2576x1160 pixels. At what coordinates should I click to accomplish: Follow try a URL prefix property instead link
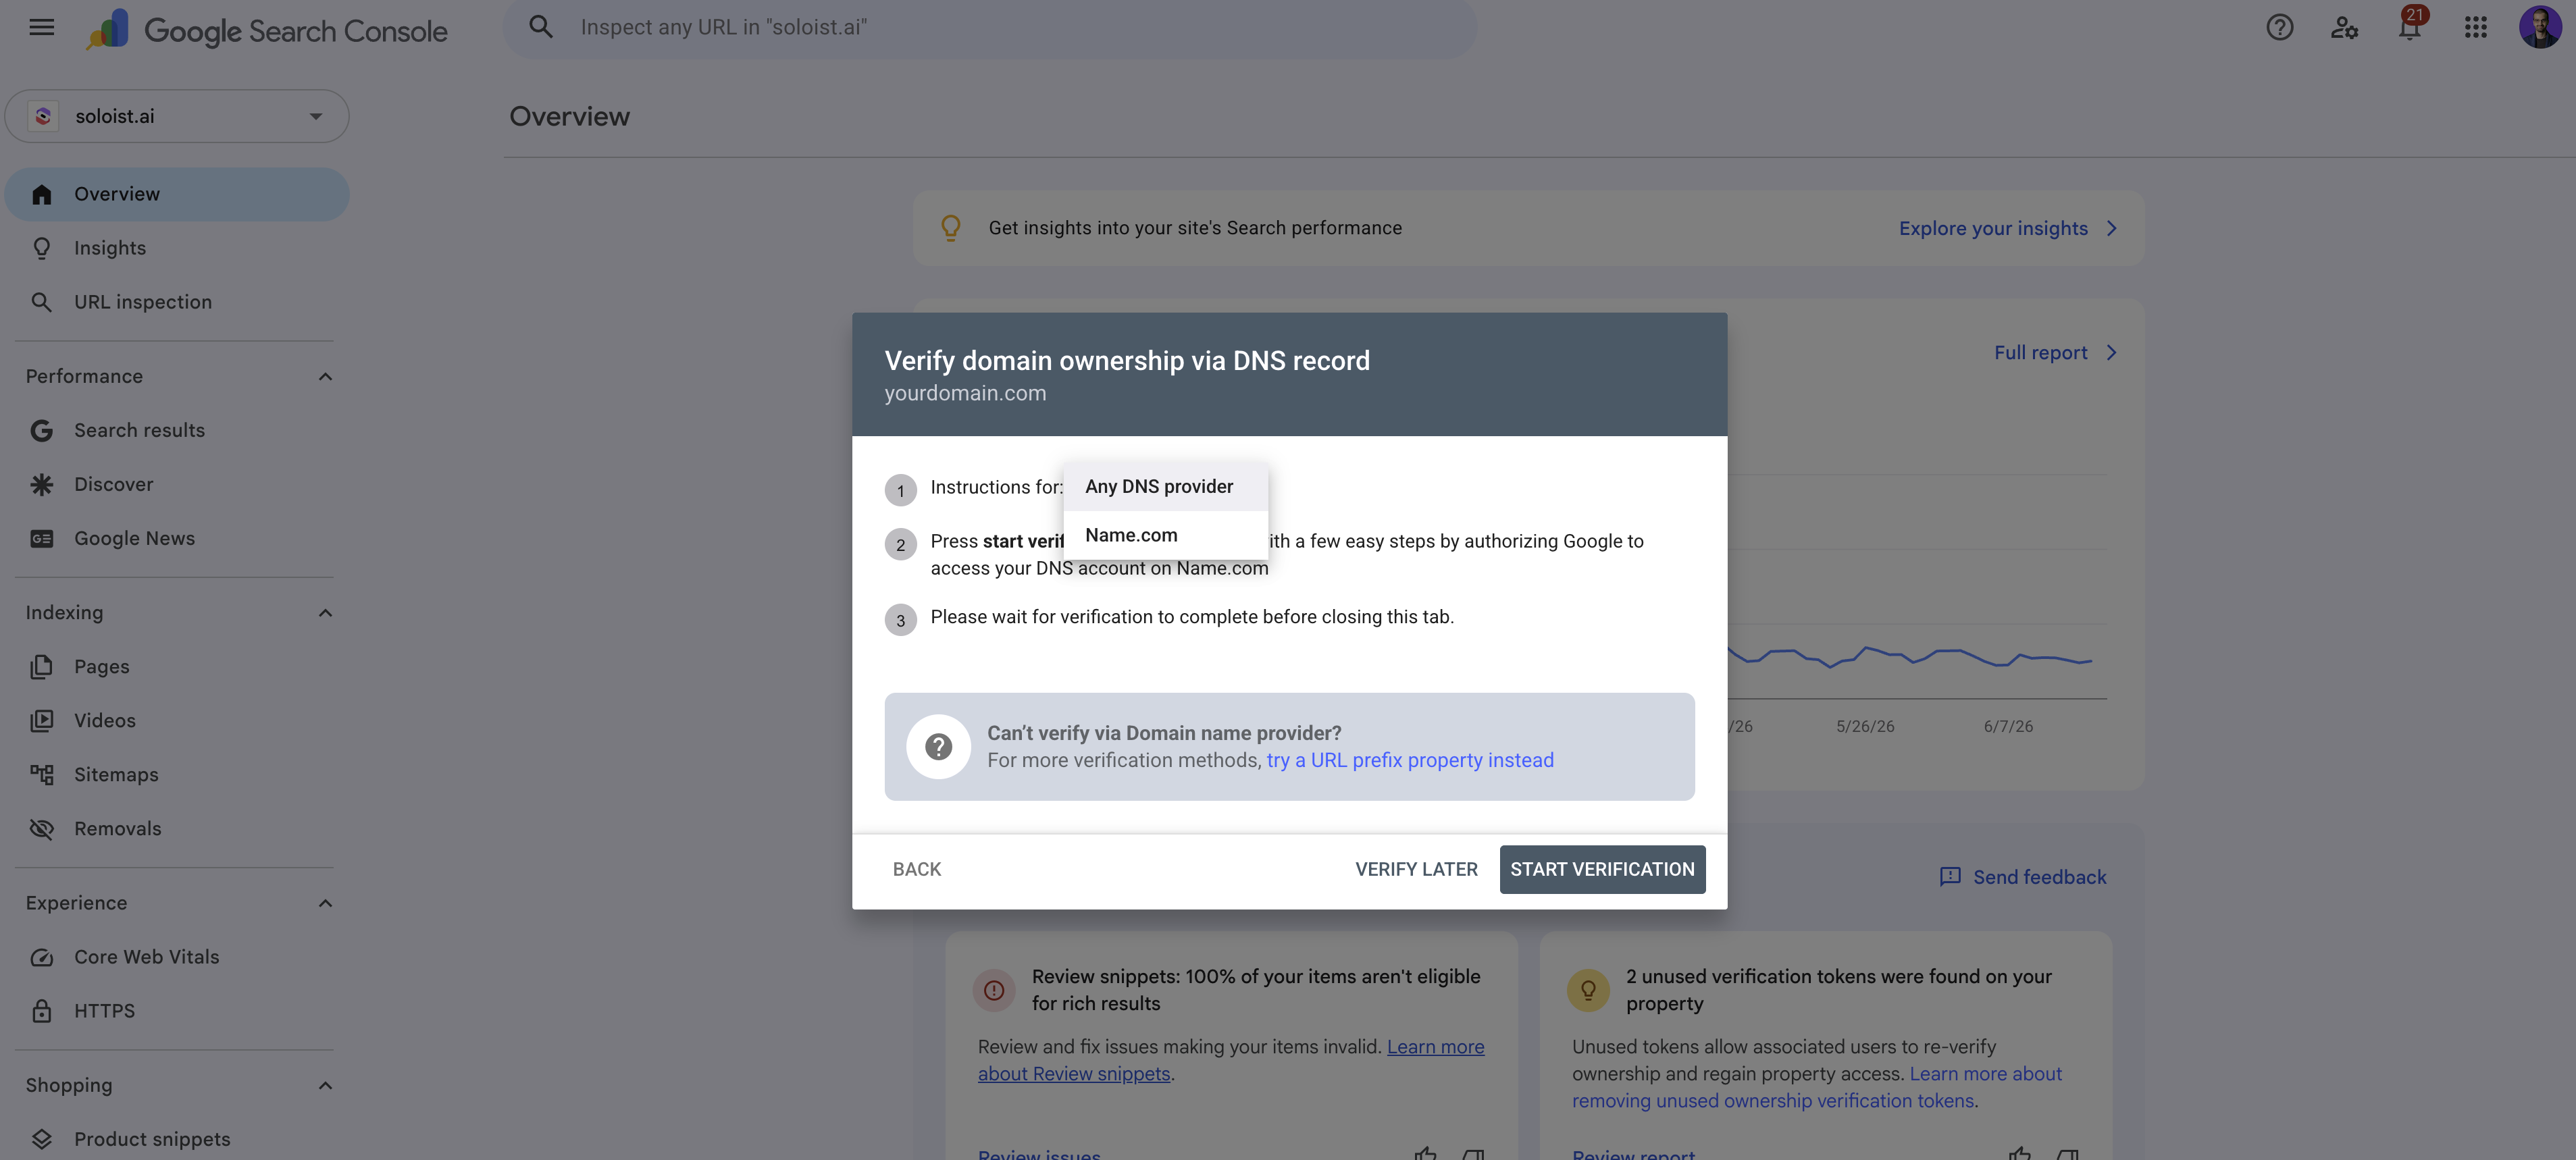click(x=1409, y=760)
